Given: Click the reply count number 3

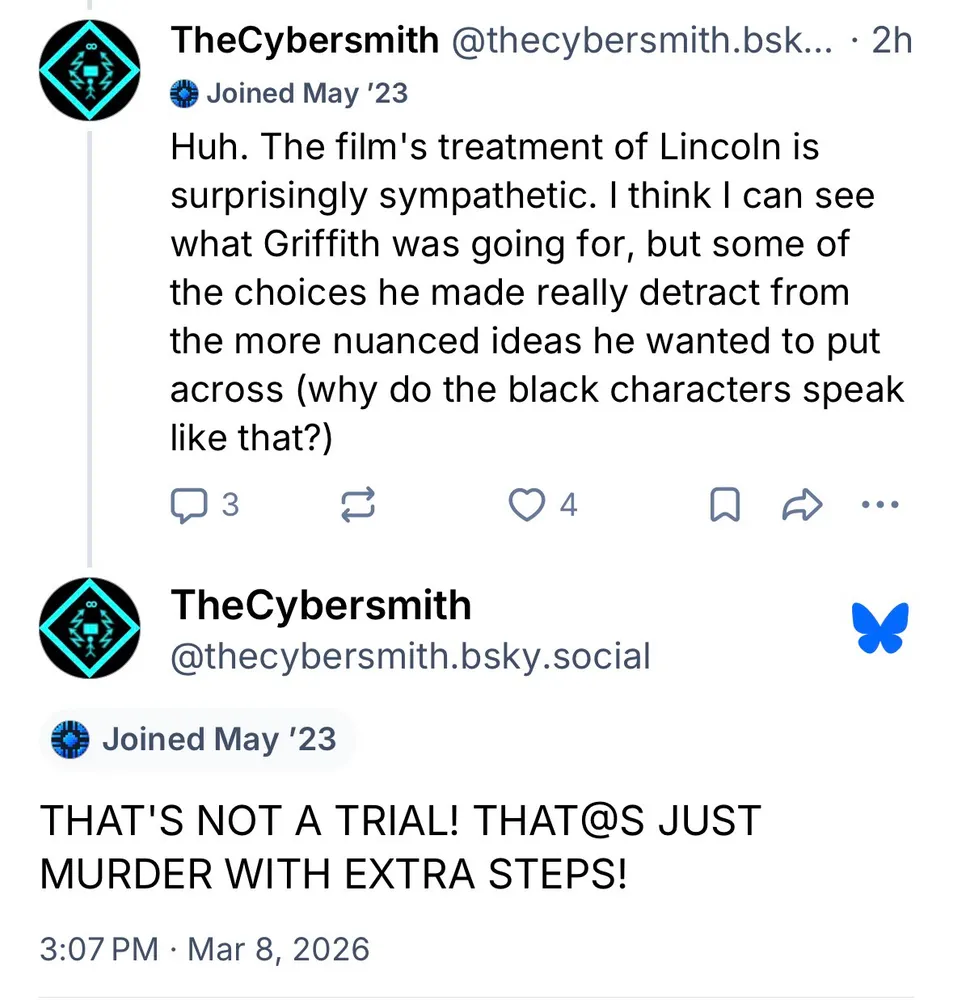Looking at the screenshot, I should coord(230,506).
